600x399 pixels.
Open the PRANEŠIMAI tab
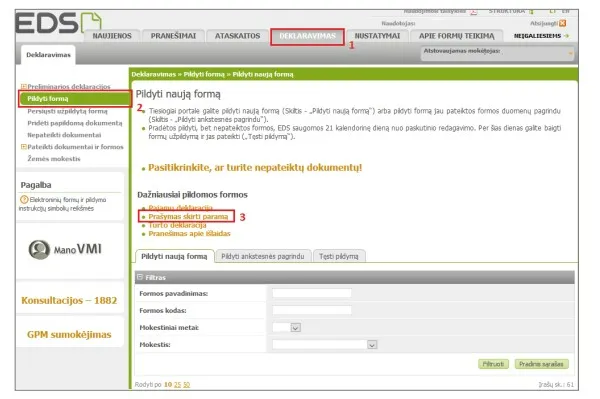[x=173, y=36]
